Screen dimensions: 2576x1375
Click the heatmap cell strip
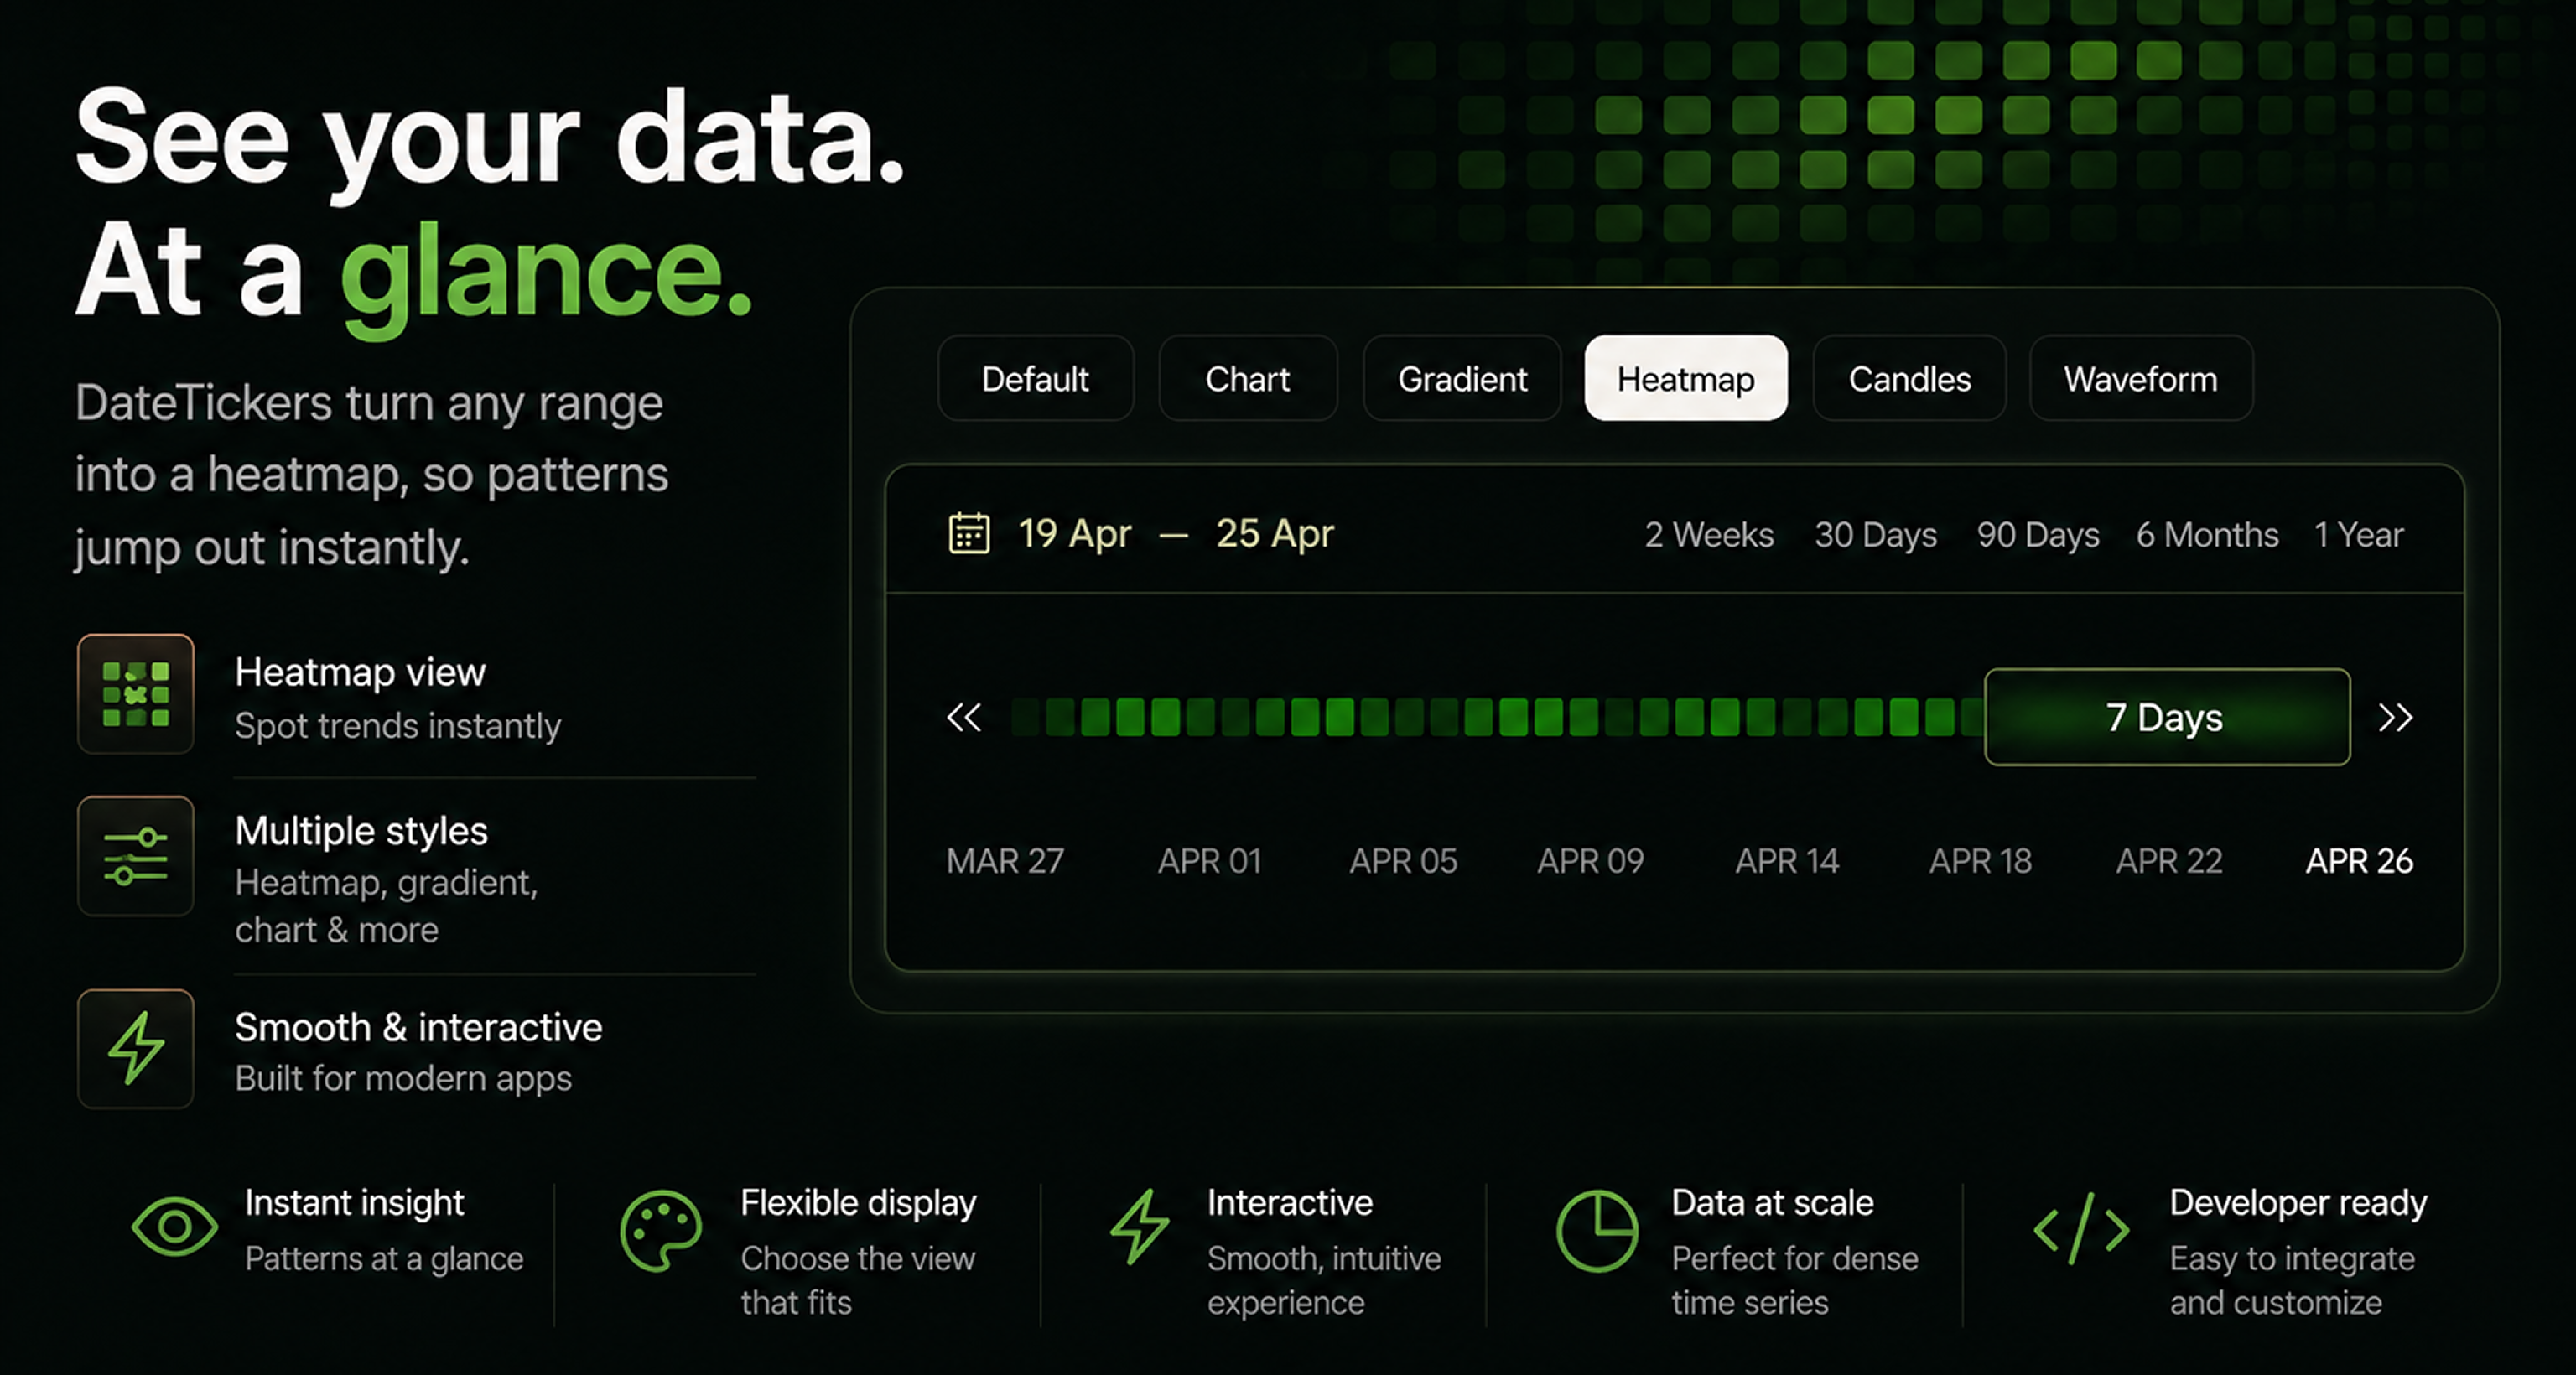click(1497, 717)
